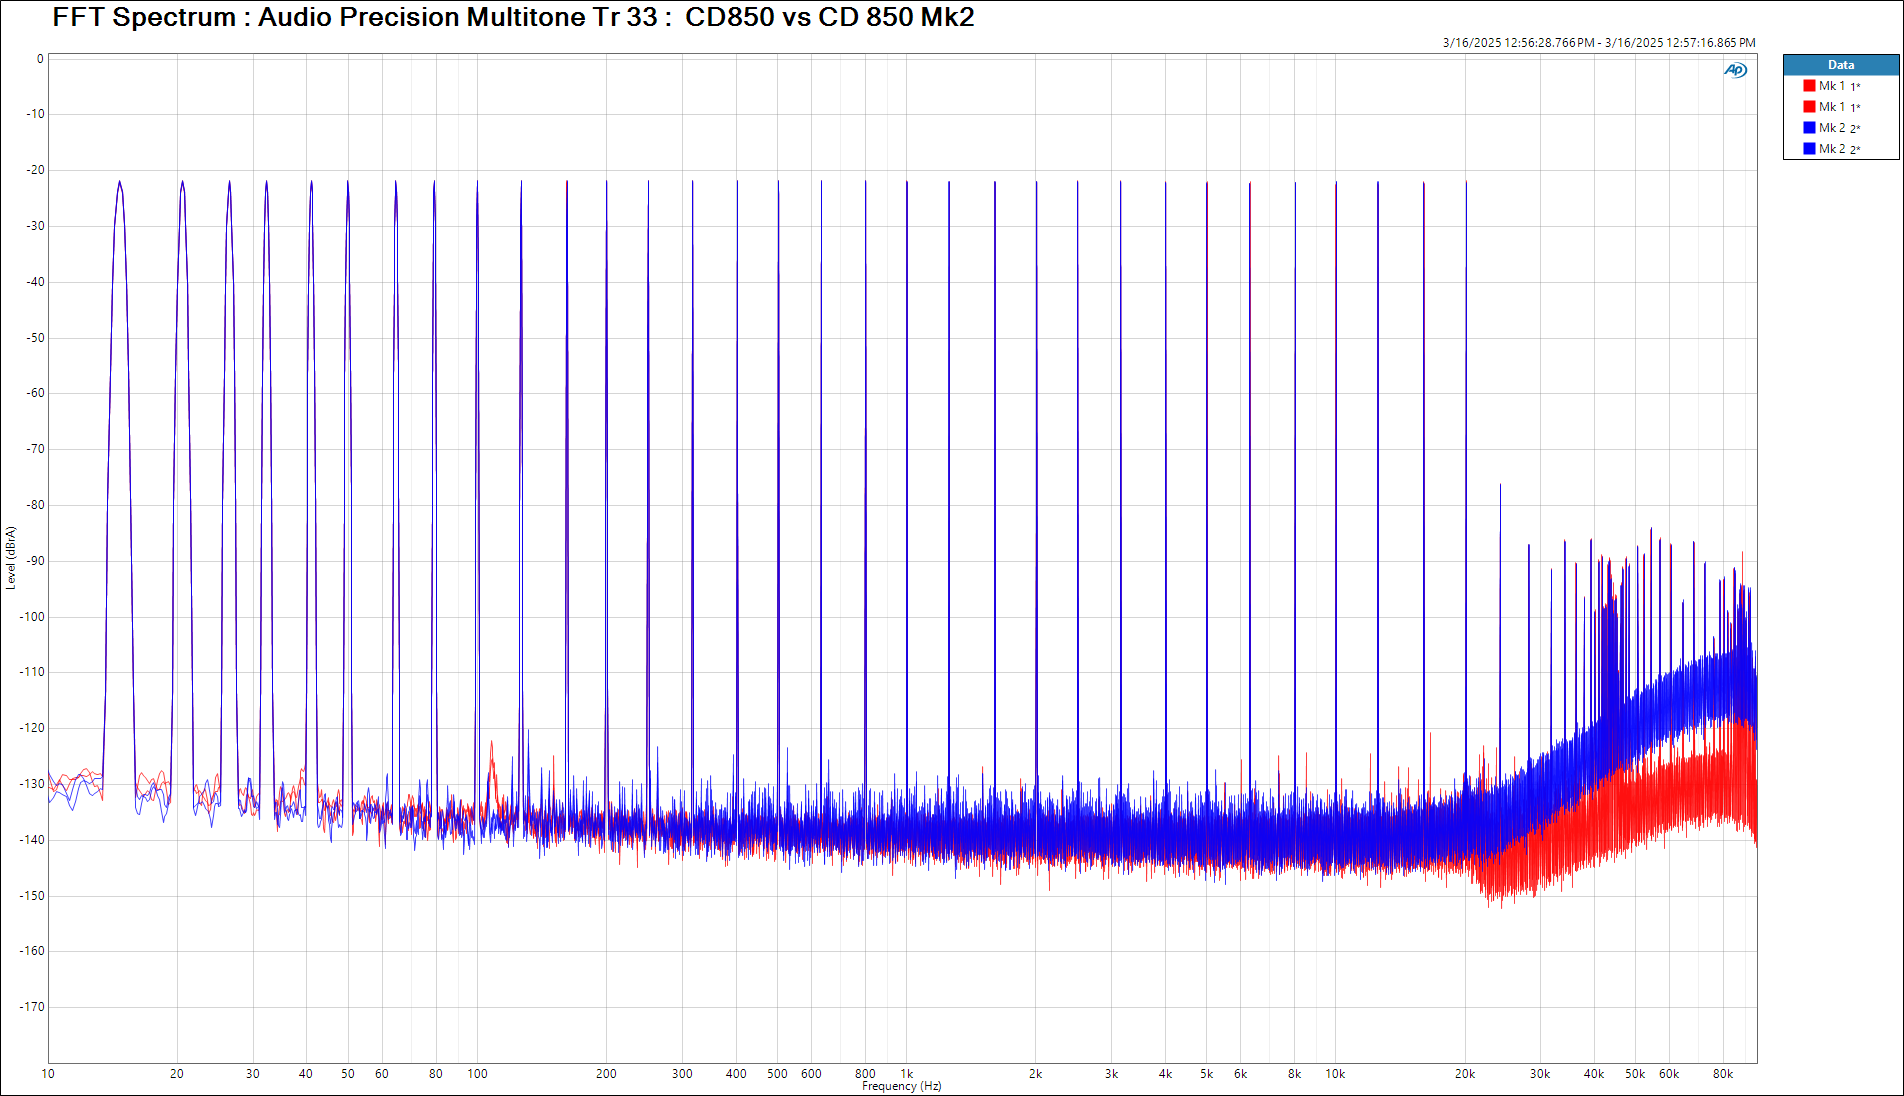Image resolution: width=1904 pixels, height=1096 pixels.
Task: Select the Data legend header
Action: coord(1841,65)
